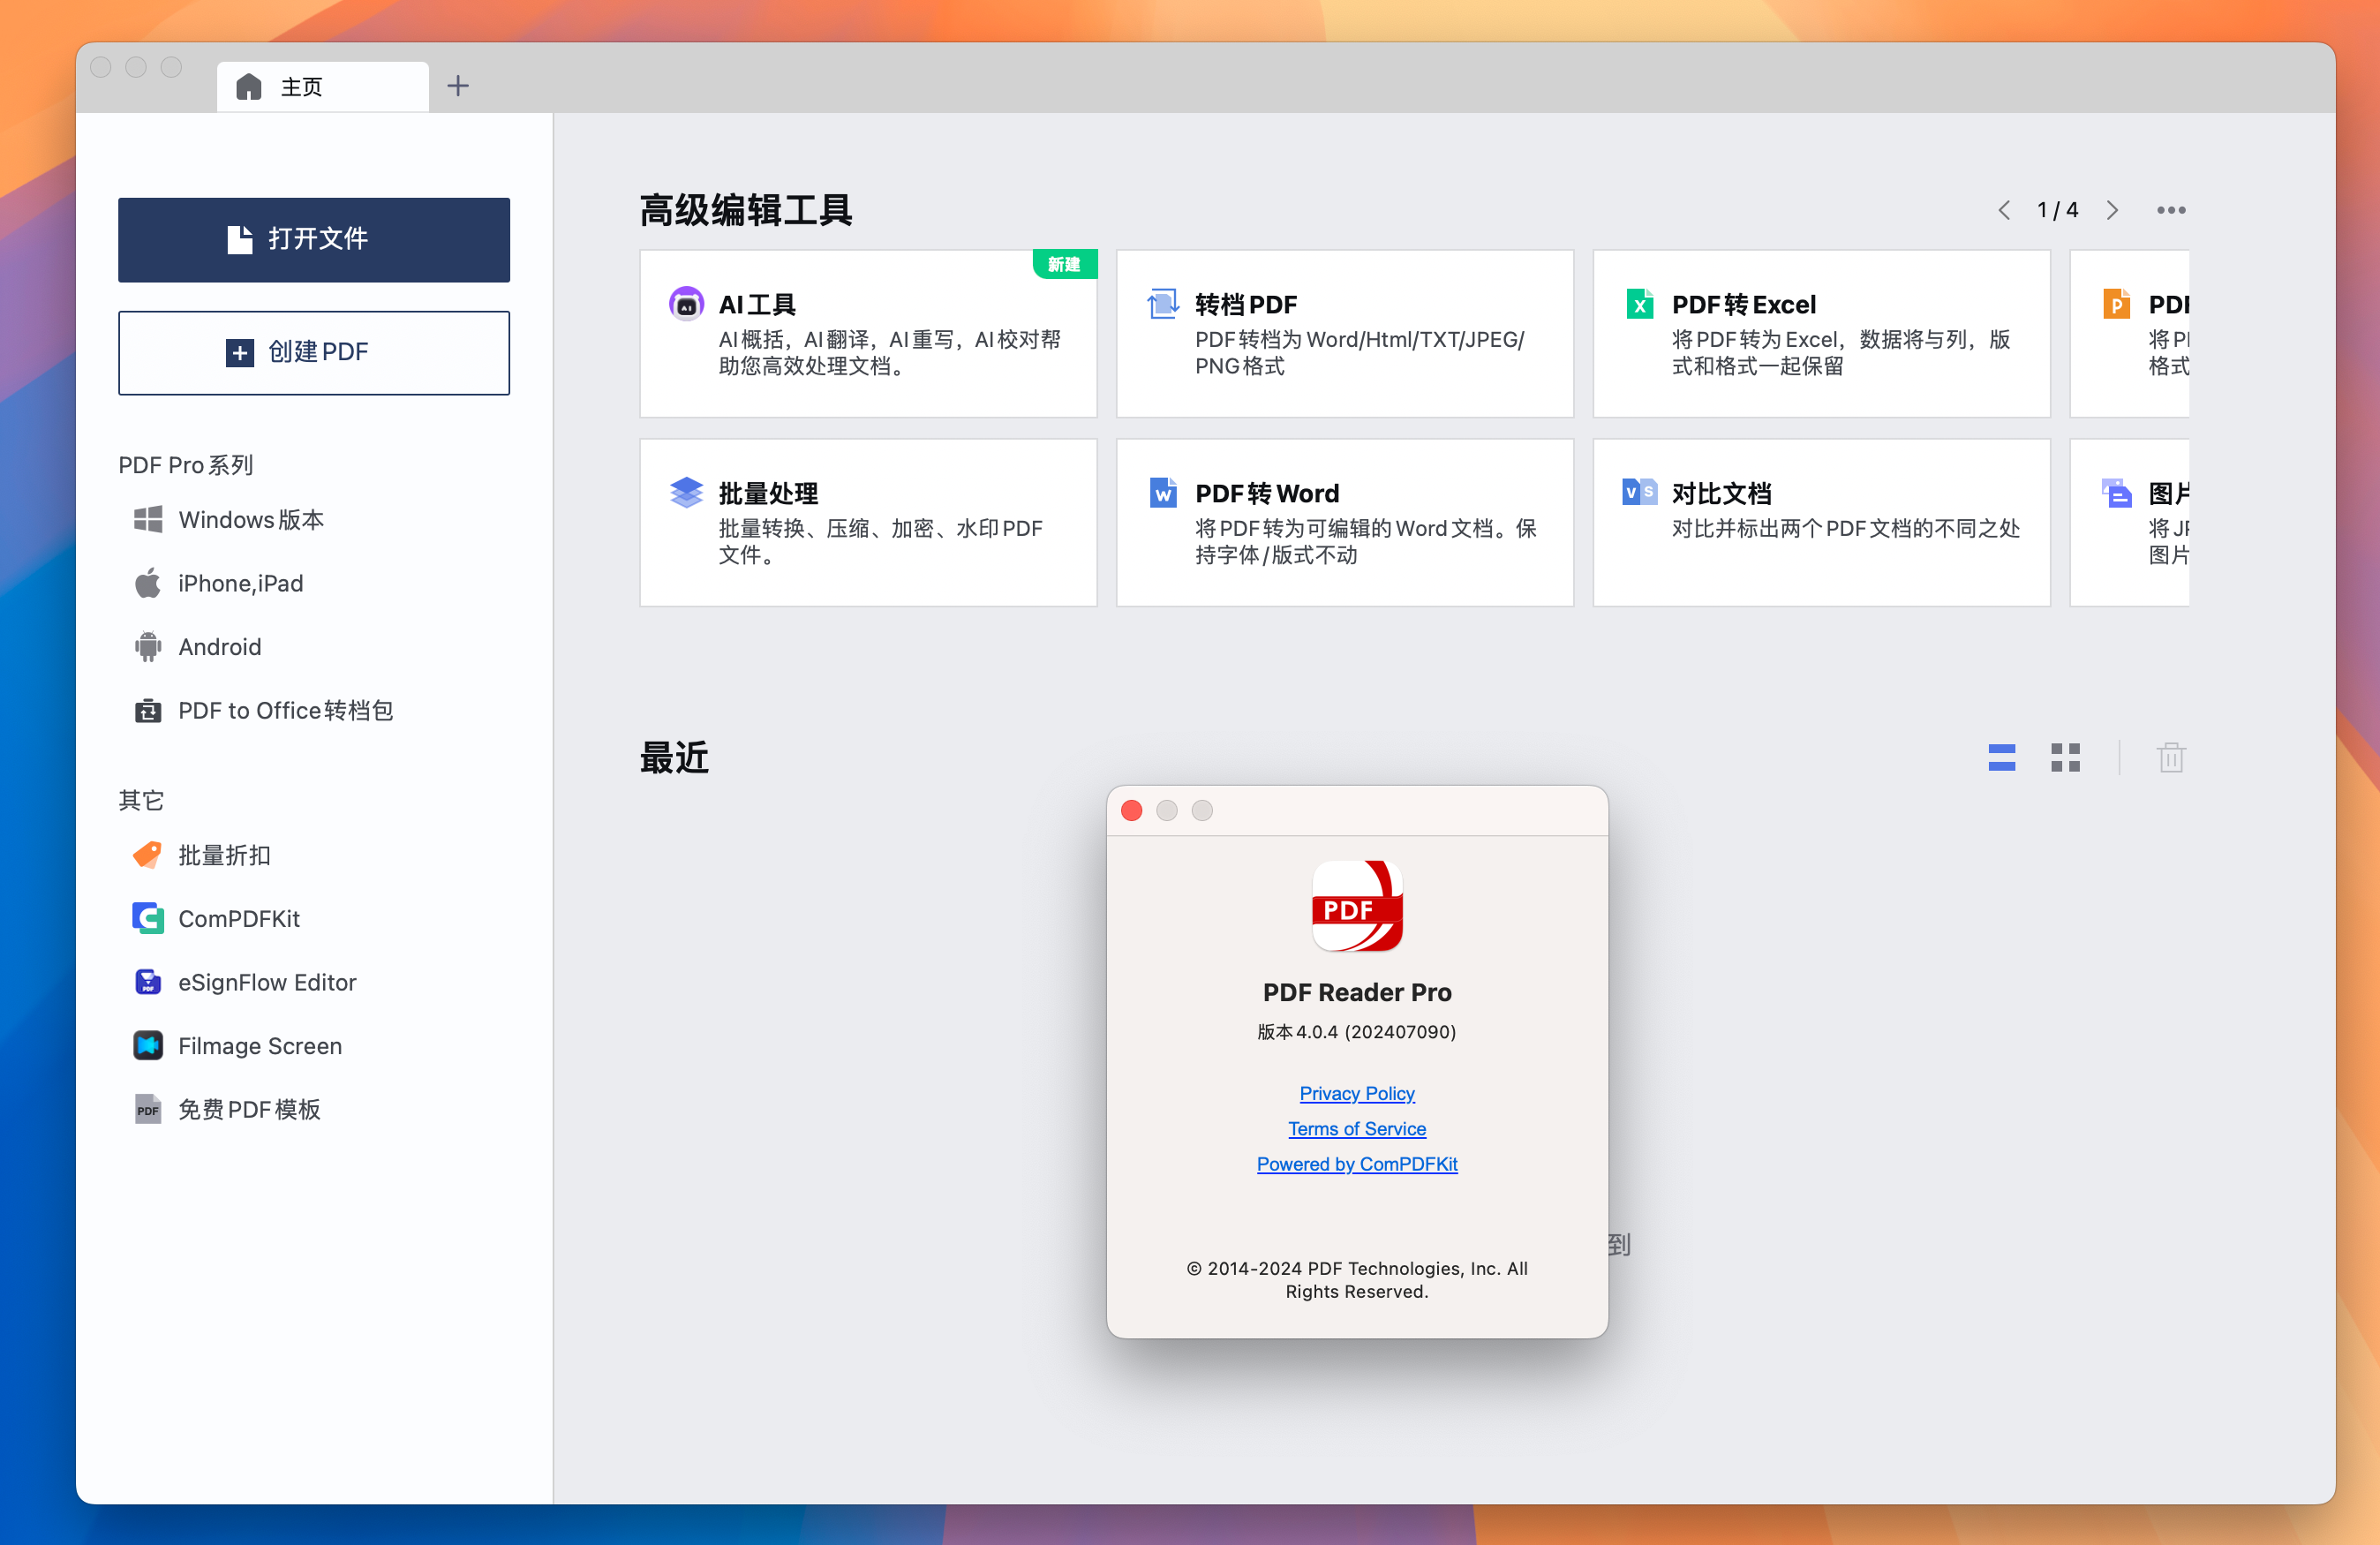Click the 打开文件 button

pyautogui.click(x=314, y=239)
